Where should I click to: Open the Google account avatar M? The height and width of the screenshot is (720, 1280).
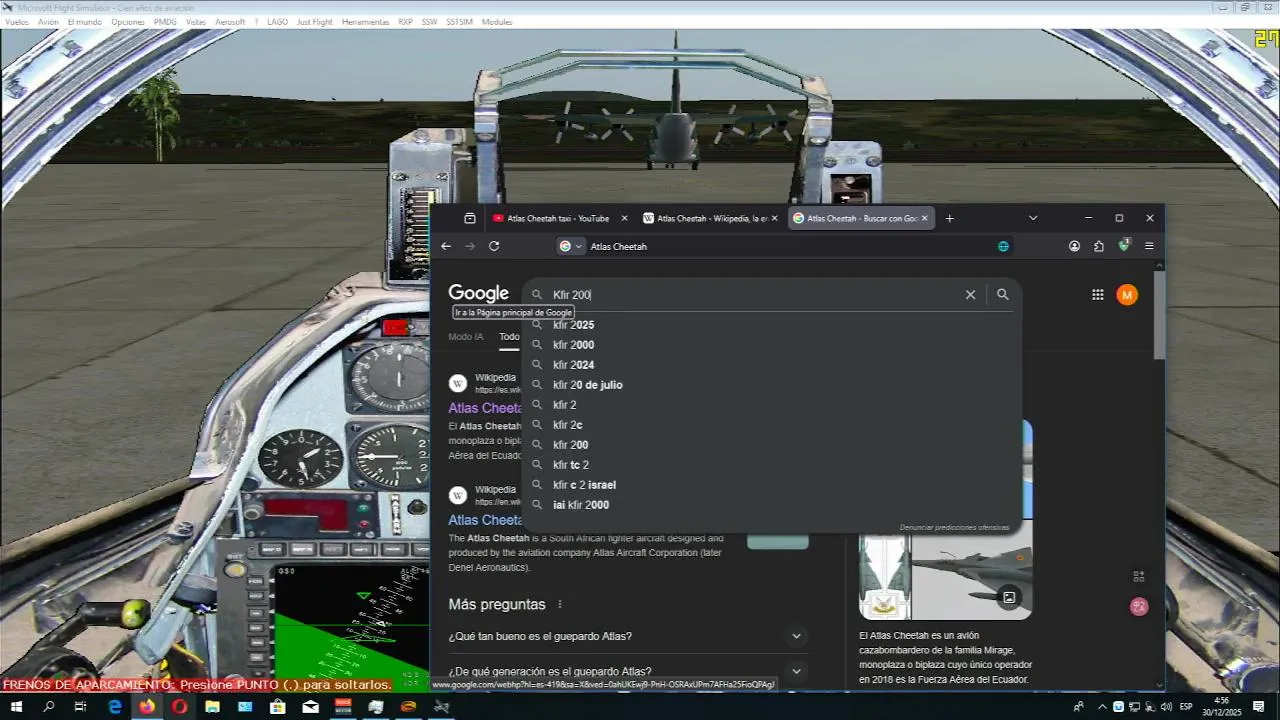(x=1127, y=295)
